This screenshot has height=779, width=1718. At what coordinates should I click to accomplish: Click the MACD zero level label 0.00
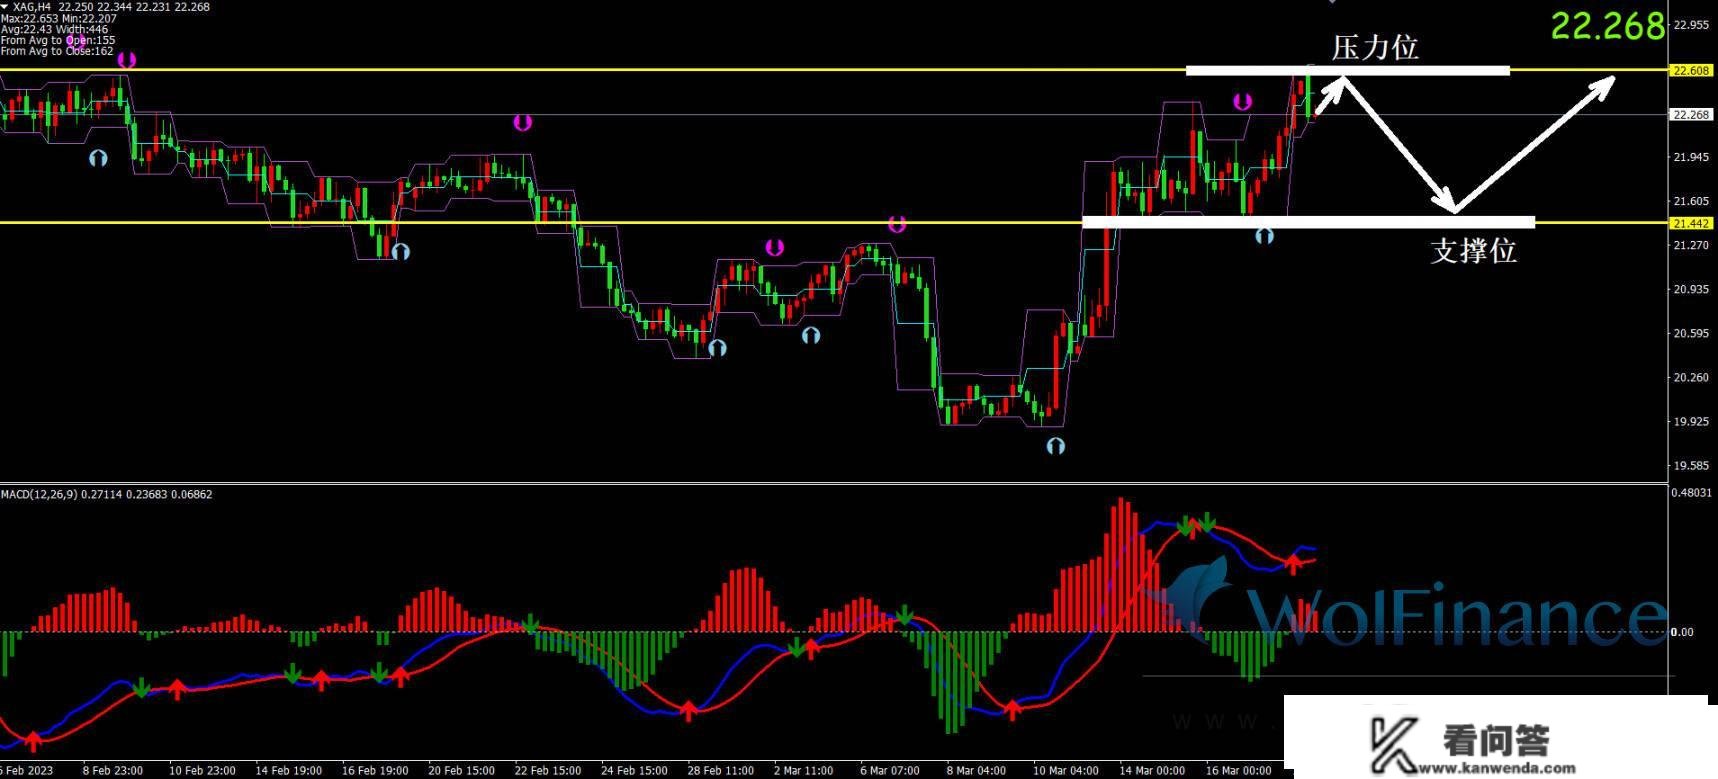pyautogui.click(x=1682, y=632)
